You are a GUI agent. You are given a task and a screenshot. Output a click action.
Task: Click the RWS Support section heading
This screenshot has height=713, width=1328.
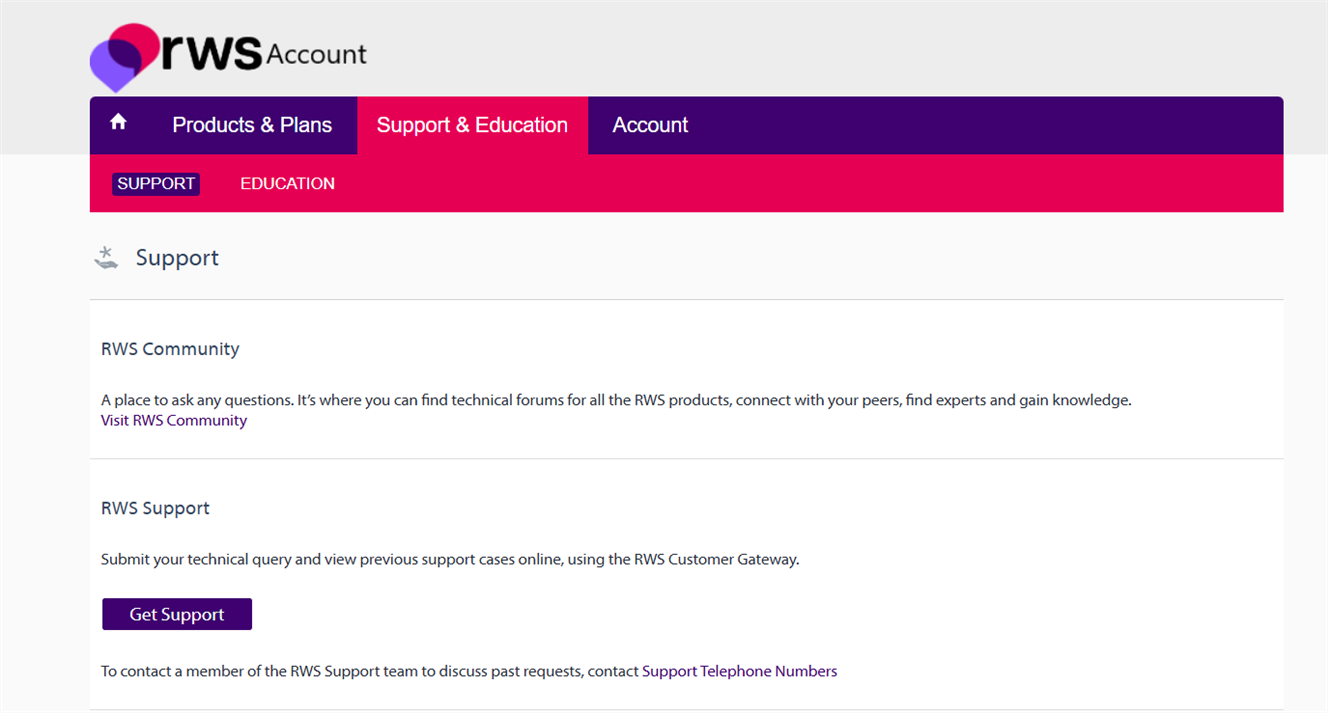155,508
